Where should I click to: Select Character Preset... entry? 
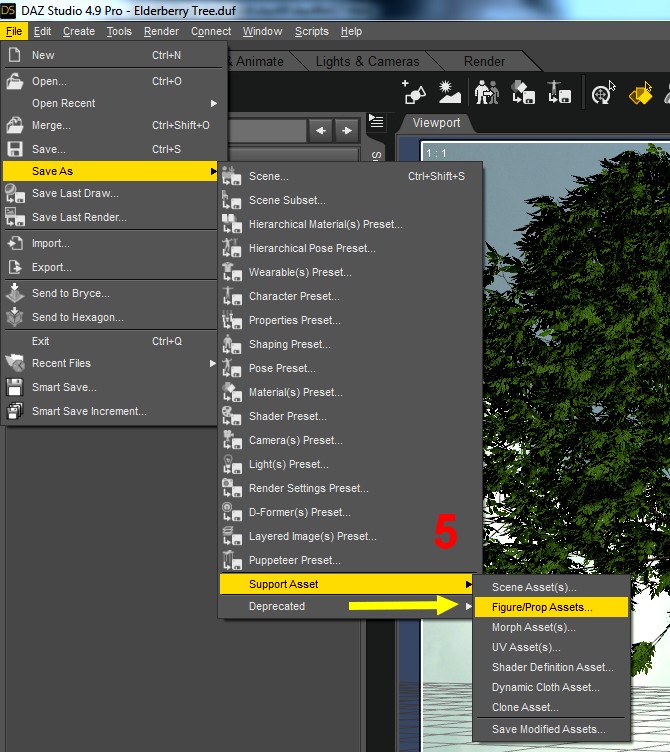(349, 296)
